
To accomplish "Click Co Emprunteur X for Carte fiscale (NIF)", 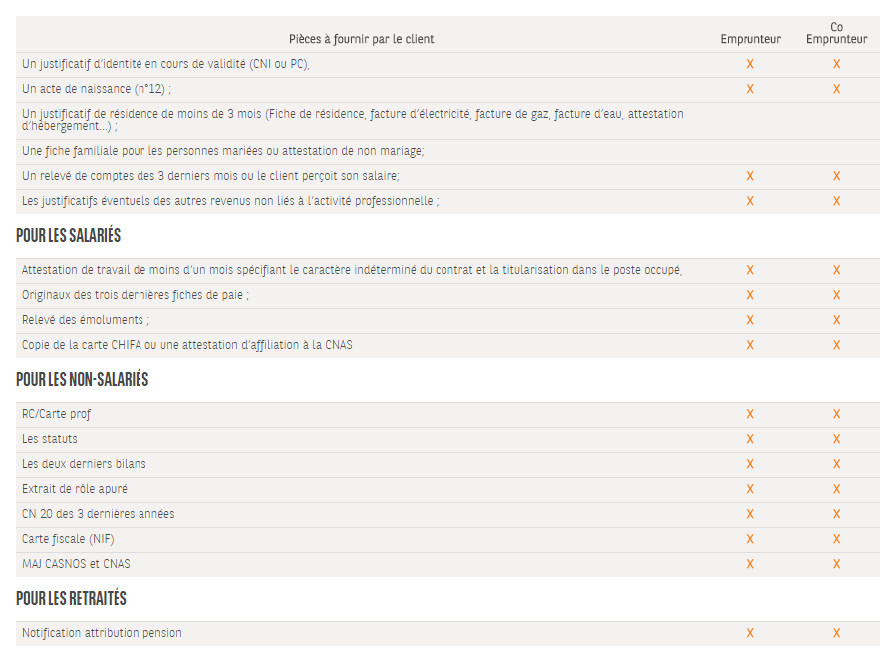I will pyautogui.click(x=836, y=540).
